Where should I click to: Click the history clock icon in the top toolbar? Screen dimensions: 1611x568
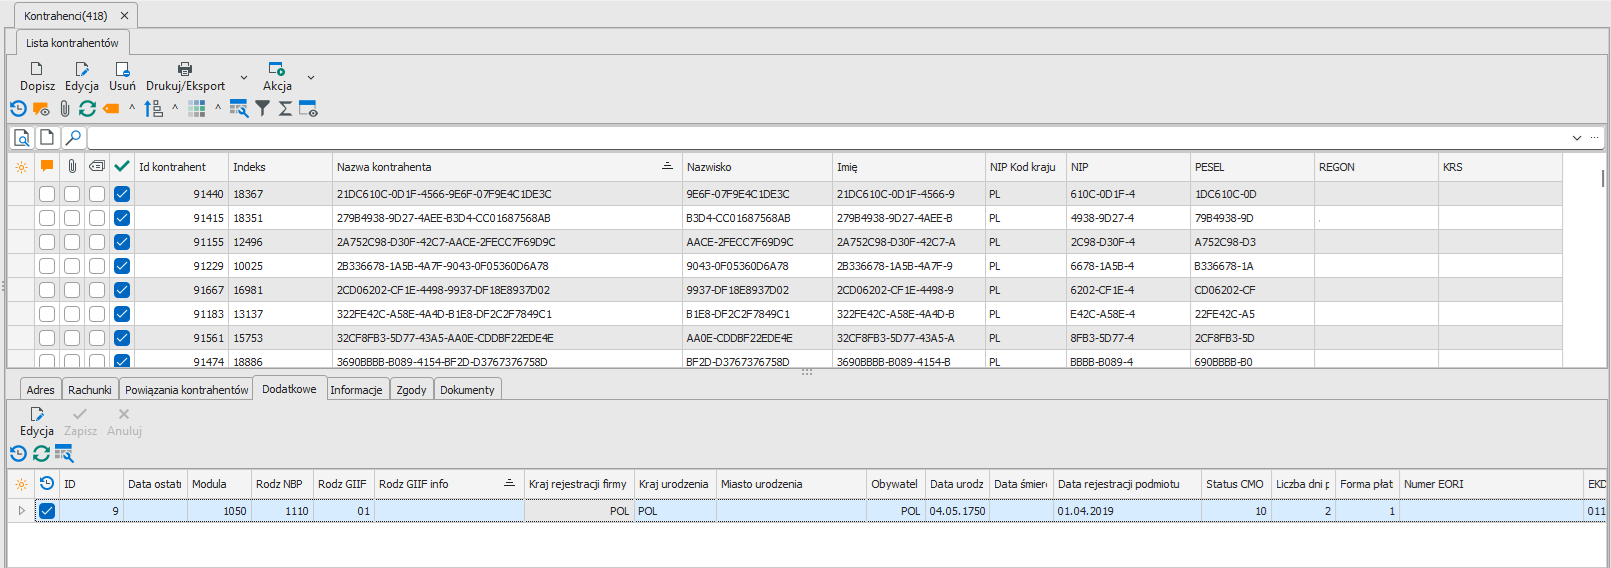click(18, 108)
